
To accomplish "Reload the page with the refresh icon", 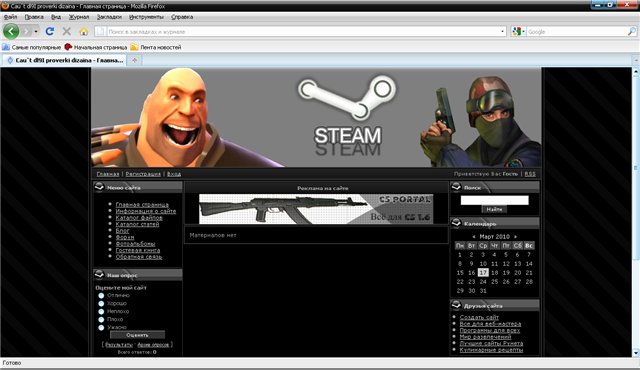I will coord(50,31).
